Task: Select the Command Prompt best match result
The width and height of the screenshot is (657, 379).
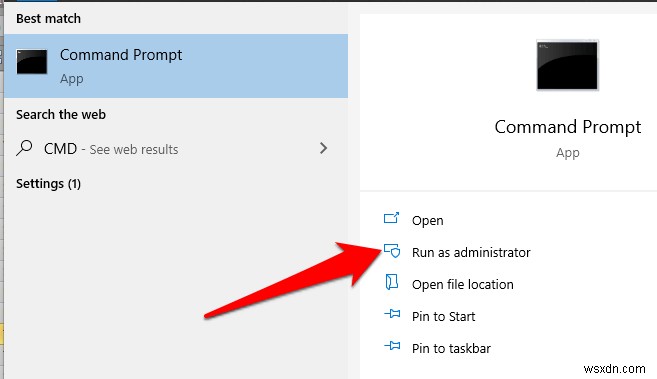Action: pyautogui.click(x=176, y=66)
